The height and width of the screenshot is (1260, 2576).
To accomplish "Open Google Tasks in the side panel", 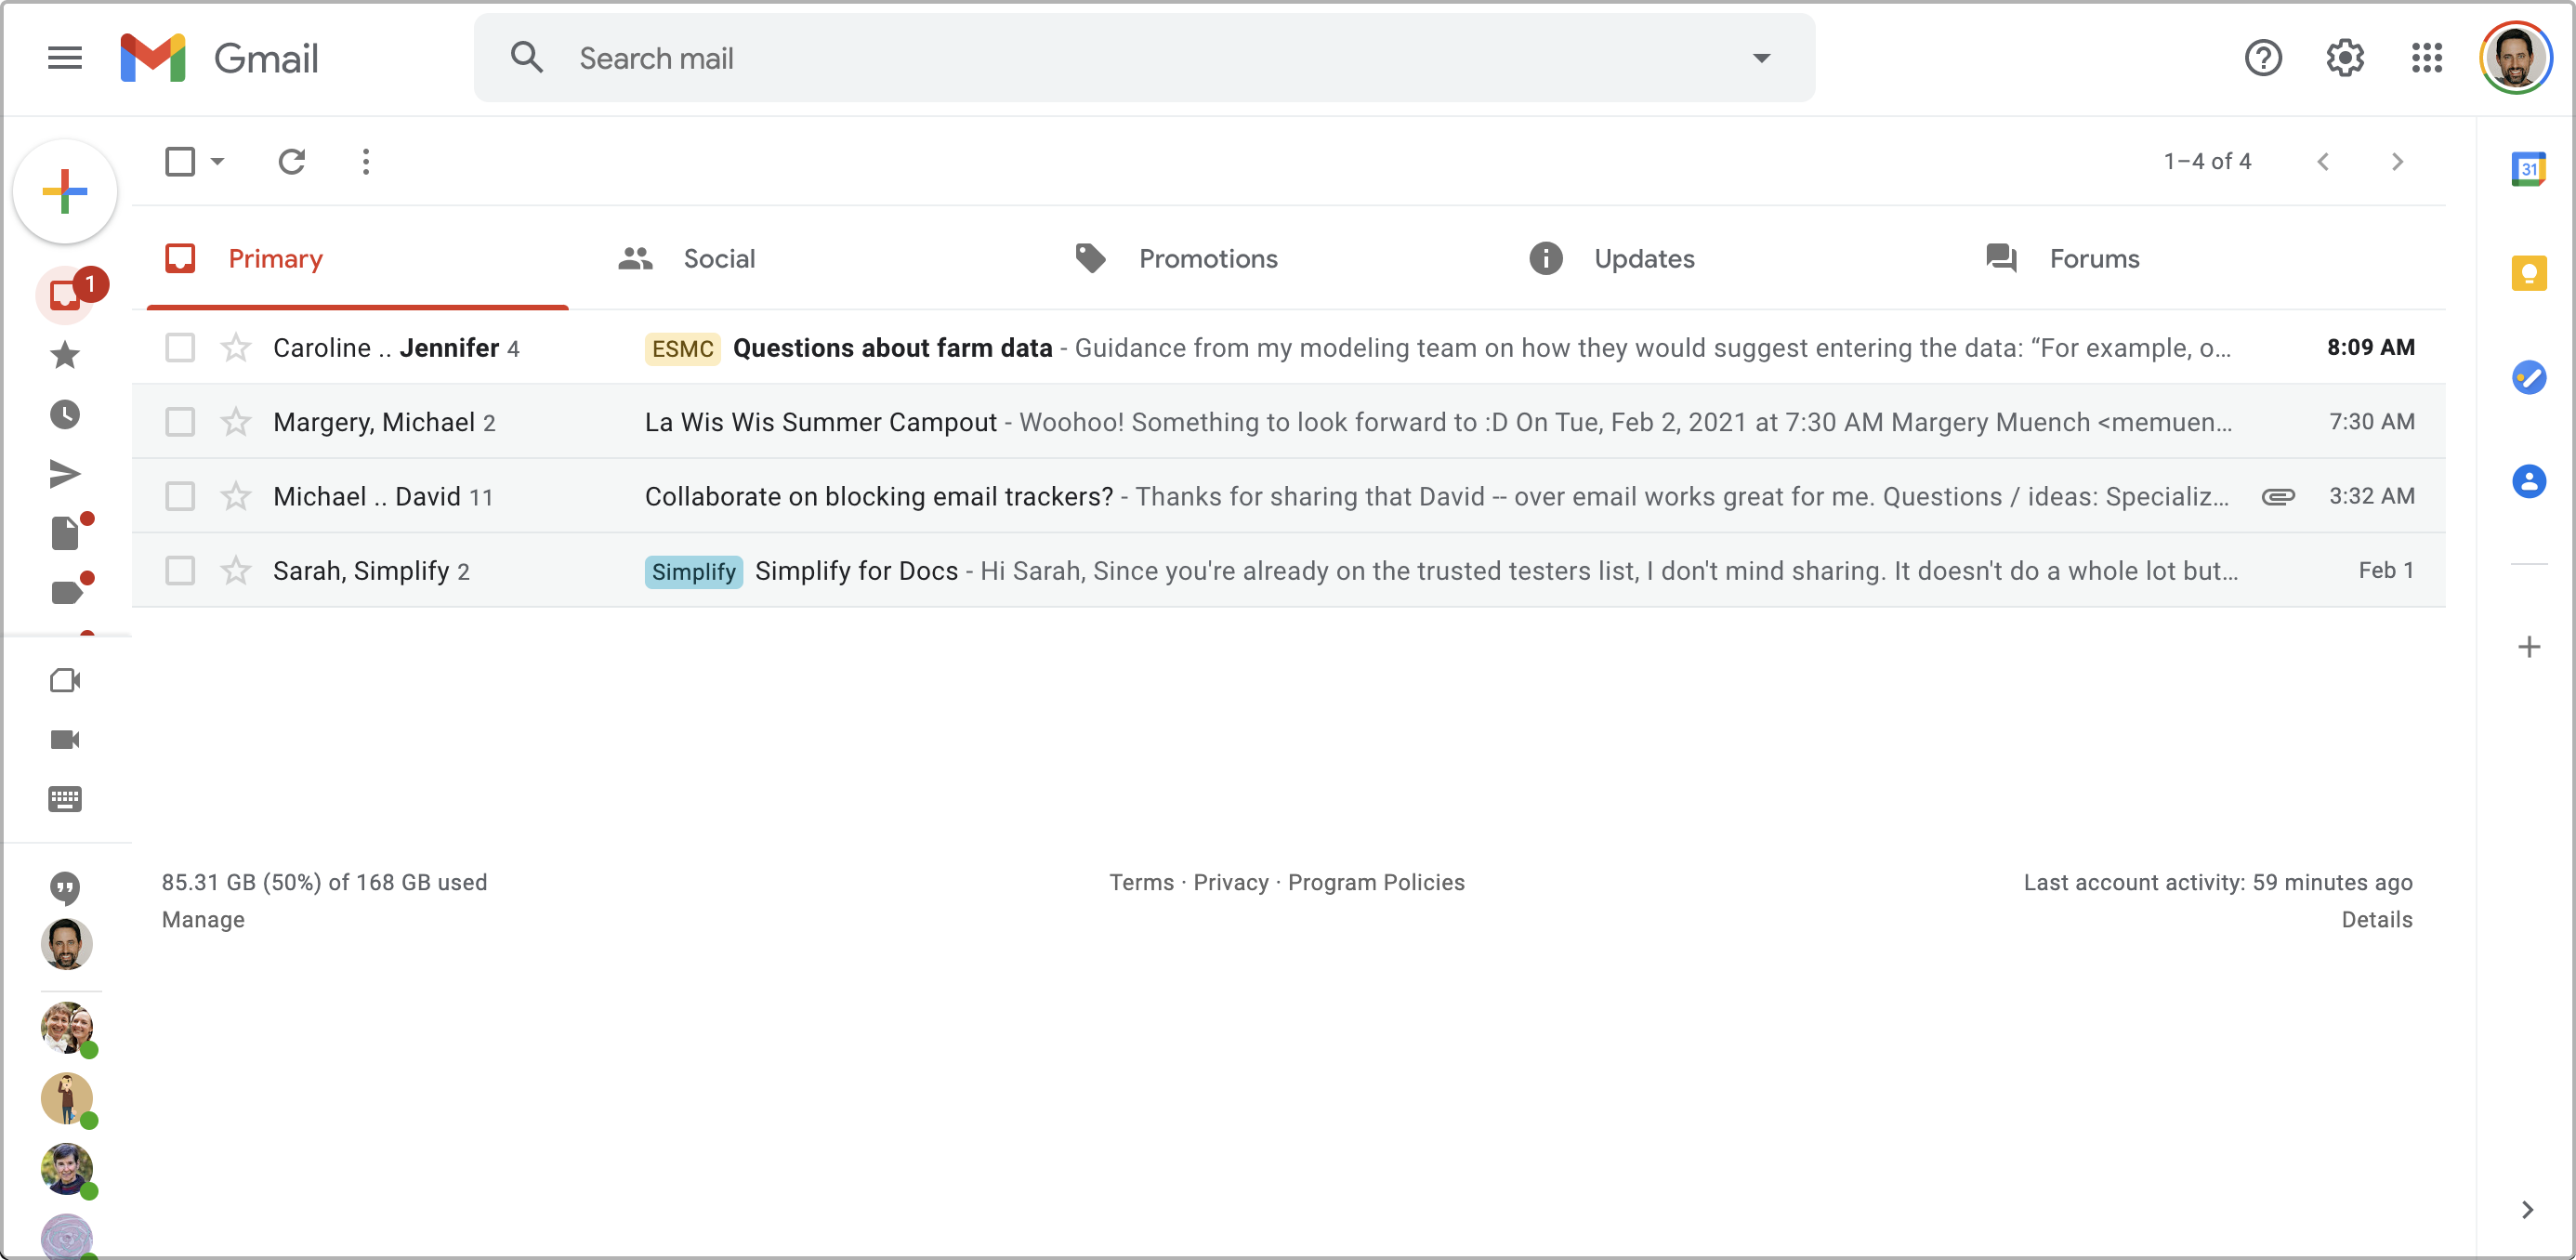I will pyautogui.click(x=2530, y=378).
